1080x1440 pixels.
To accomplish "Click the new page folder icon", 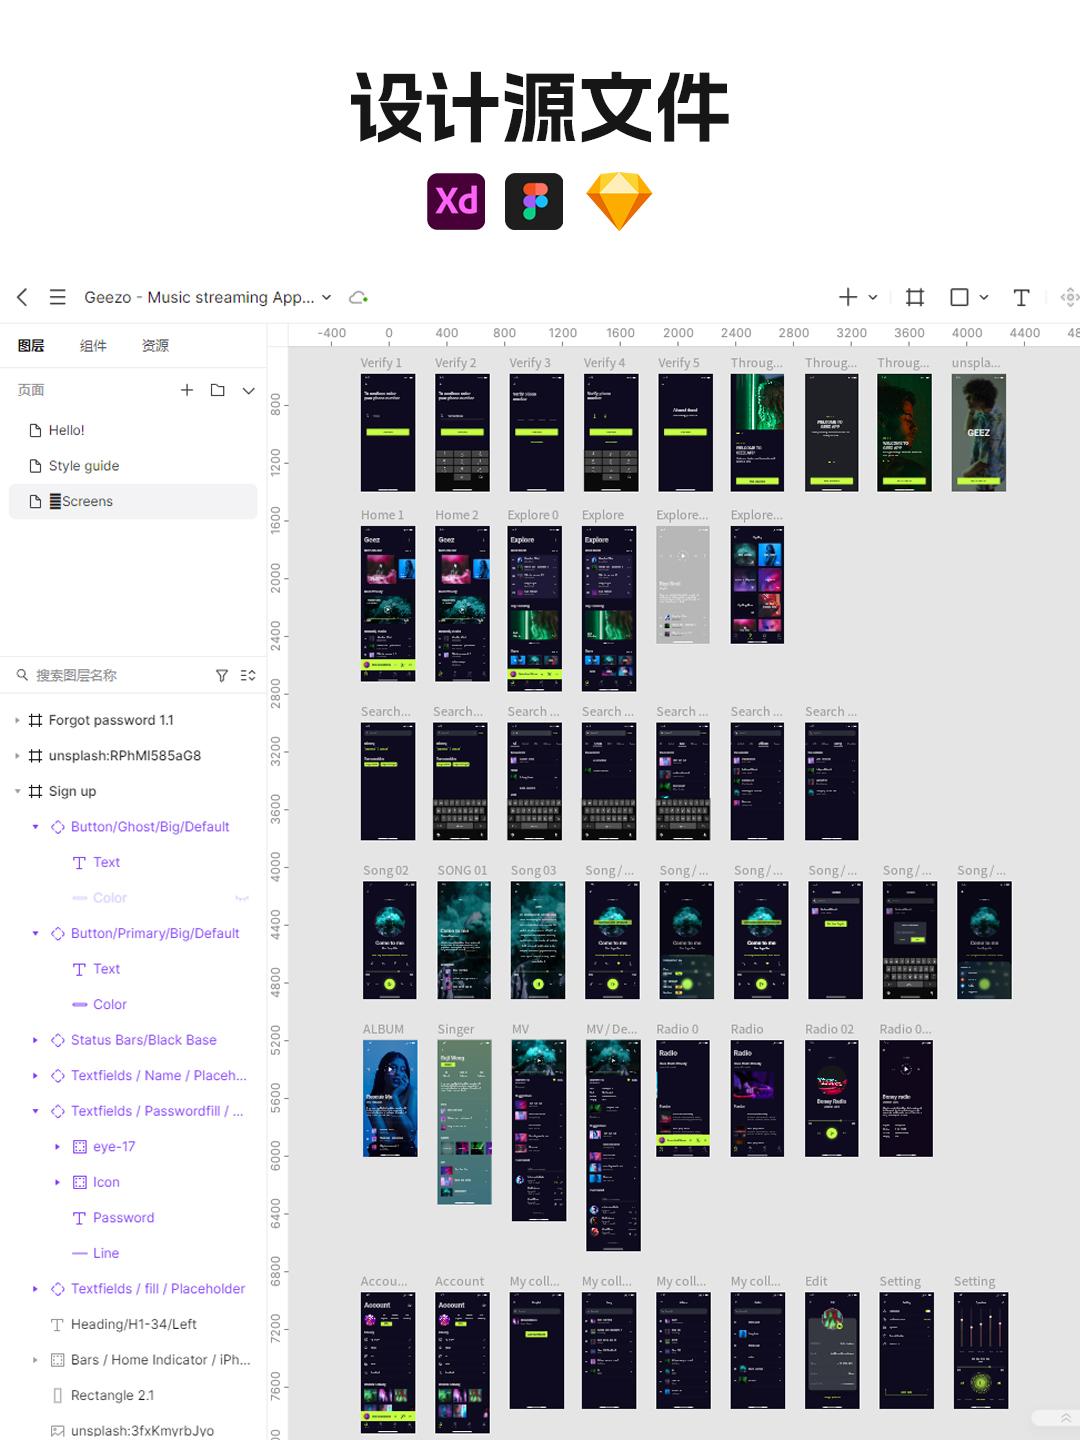I will (x=217, y=390).
